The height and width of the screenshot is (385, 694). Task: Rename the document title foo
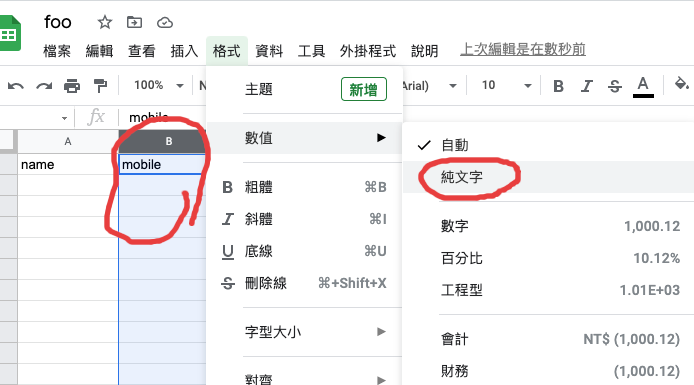point(58,22)
